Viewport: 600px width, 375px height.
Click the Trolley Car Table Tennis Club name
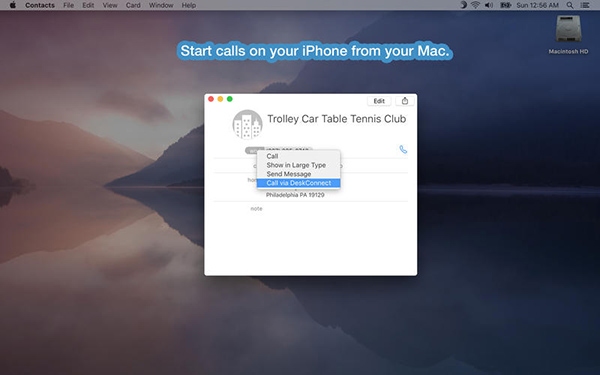[x=336, y=119]
